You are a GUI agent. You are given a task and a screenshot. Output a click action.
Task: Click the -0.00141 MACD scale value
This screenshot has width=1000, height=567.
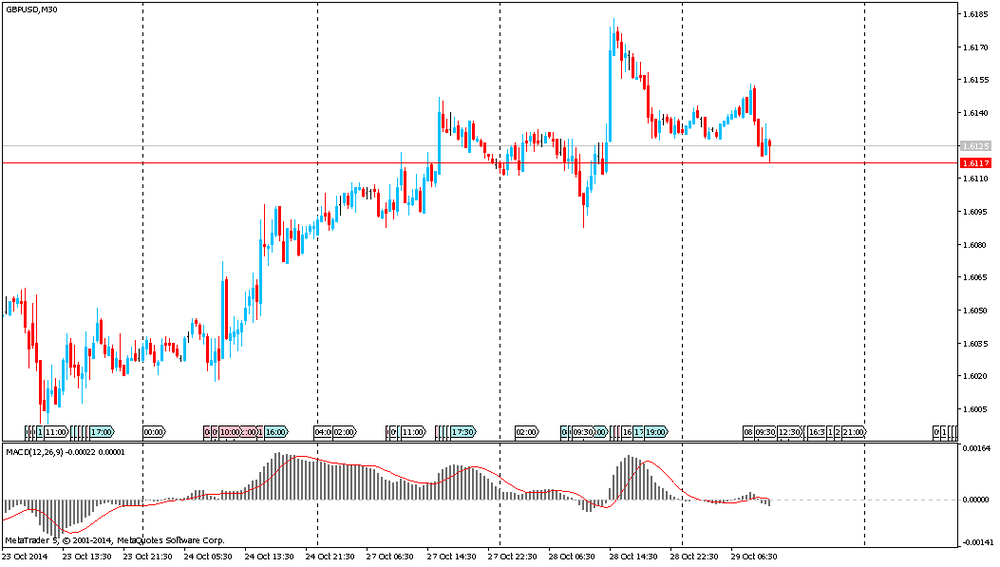coord(976,542)
